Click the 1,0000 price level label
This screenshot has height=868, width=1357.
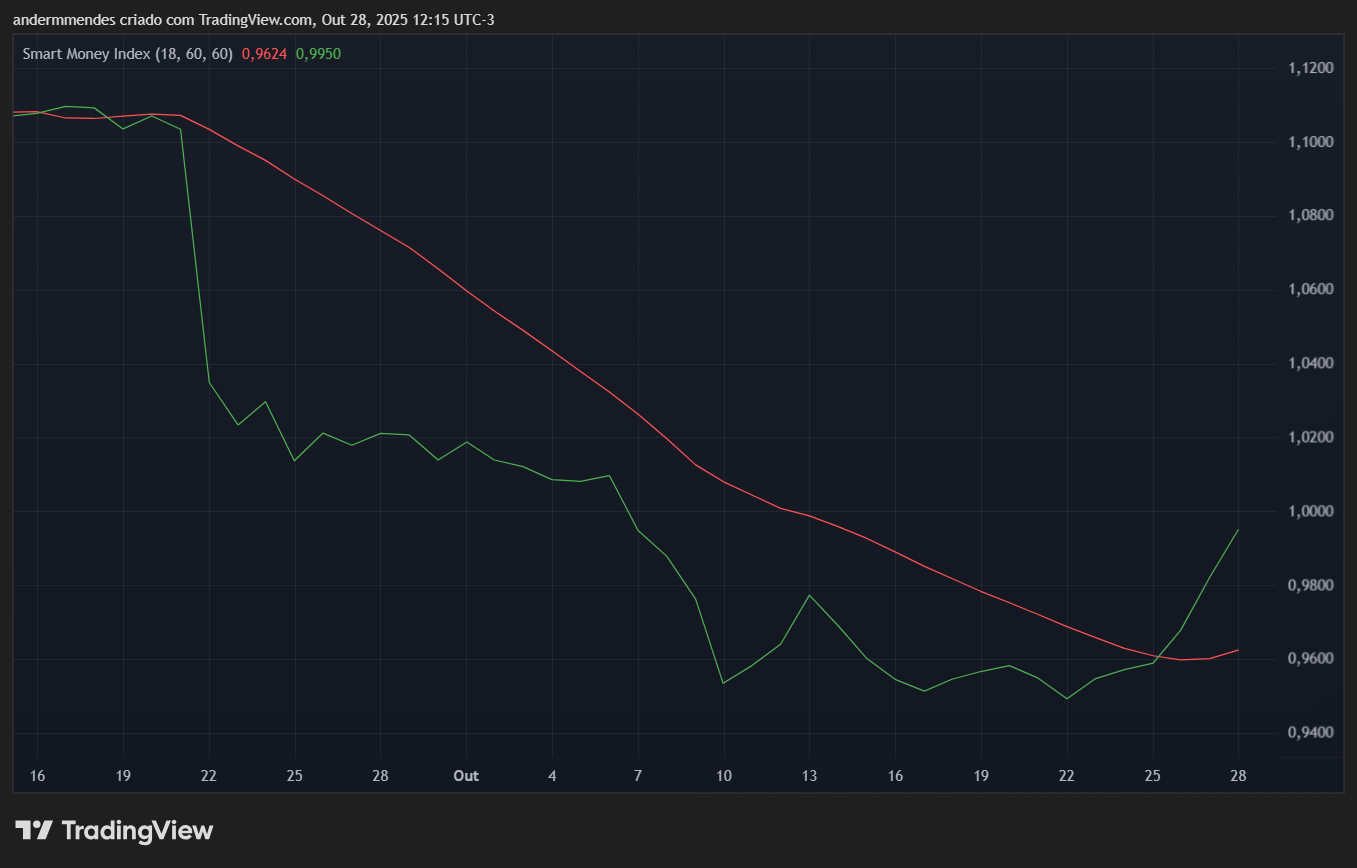1310,510
